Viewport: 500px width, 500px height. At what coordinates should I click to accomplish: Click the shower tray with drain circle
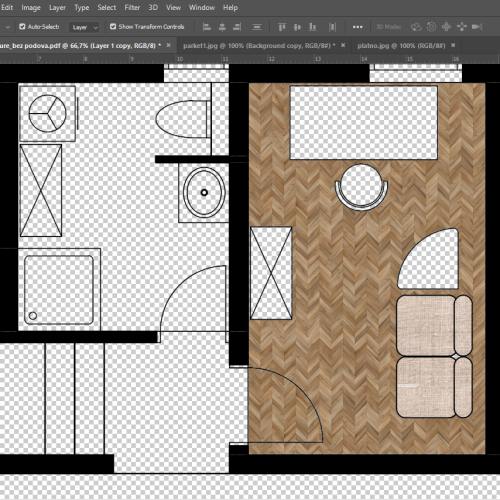(59, 290)
